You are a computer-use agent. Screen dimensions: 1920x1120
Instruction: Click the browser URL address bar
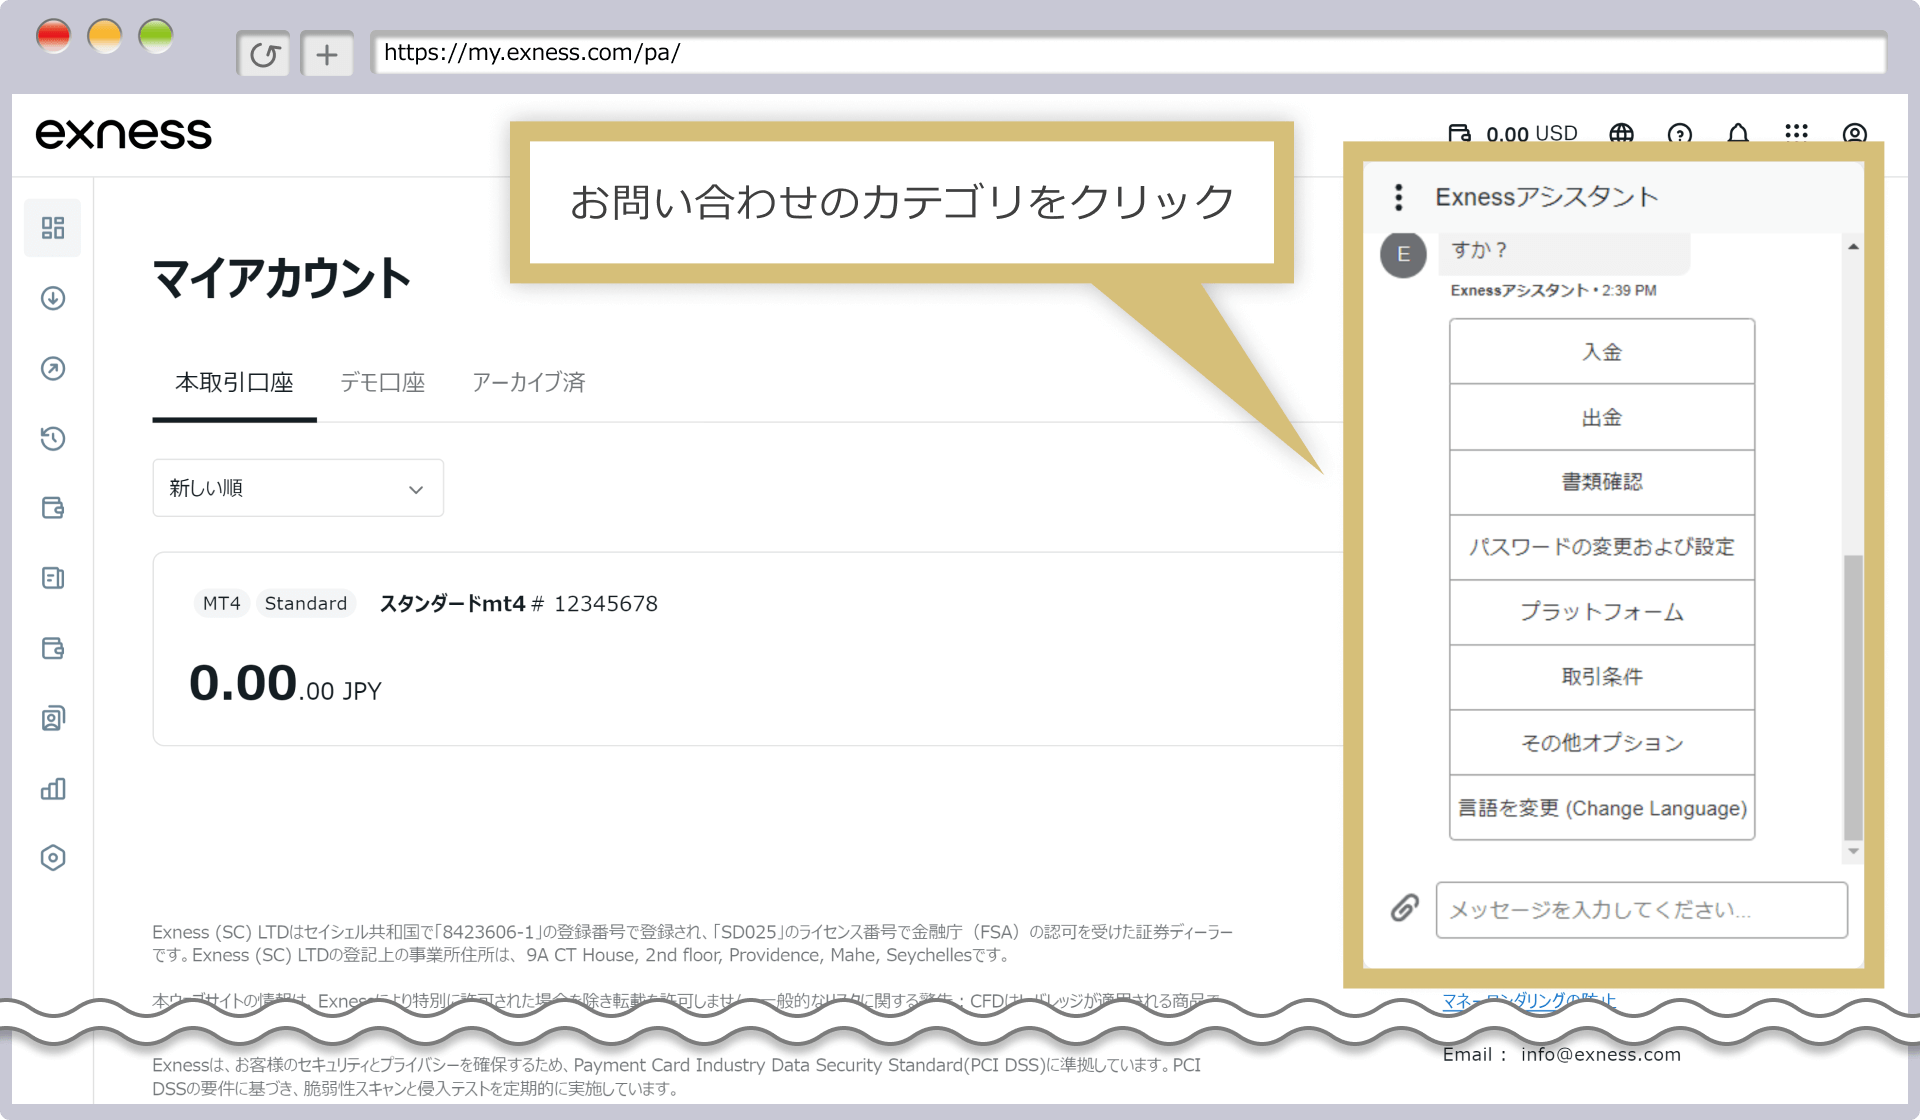pos(1128,53)
